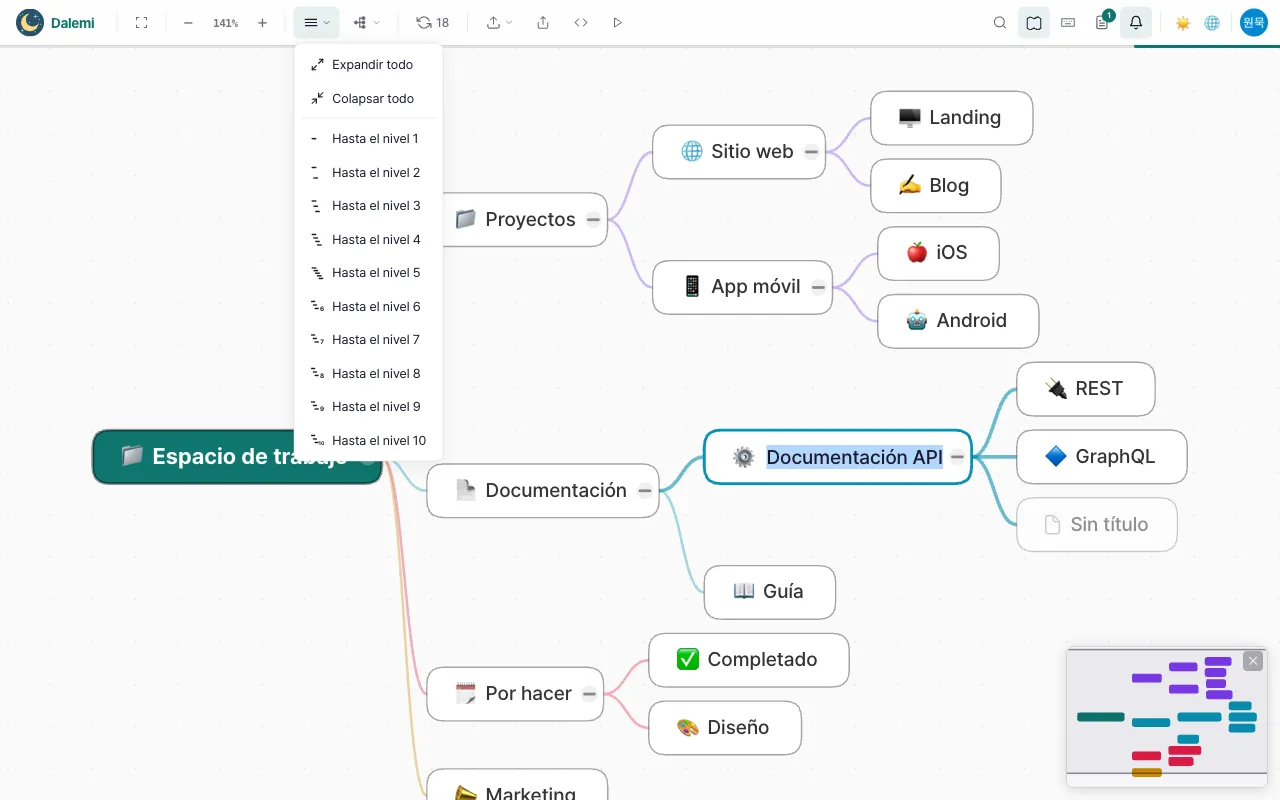
Task: Zoom in with the plus button
Action: [x=262, y=22]
